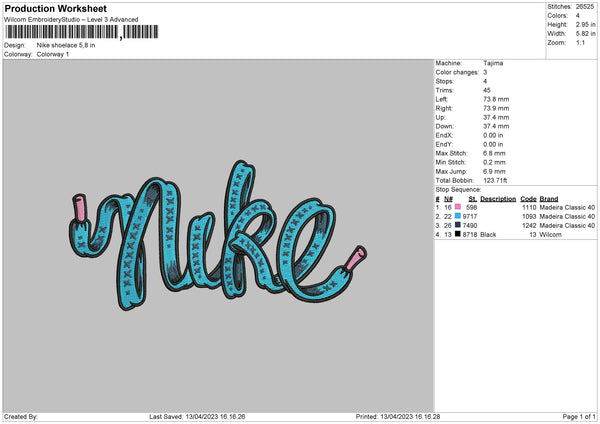This screenshot has width=600, height=424.
Task: Click 'Wilcom EmbroideryStudio – Level 3 Advanced' text
Action: click(x=71, y=20)
